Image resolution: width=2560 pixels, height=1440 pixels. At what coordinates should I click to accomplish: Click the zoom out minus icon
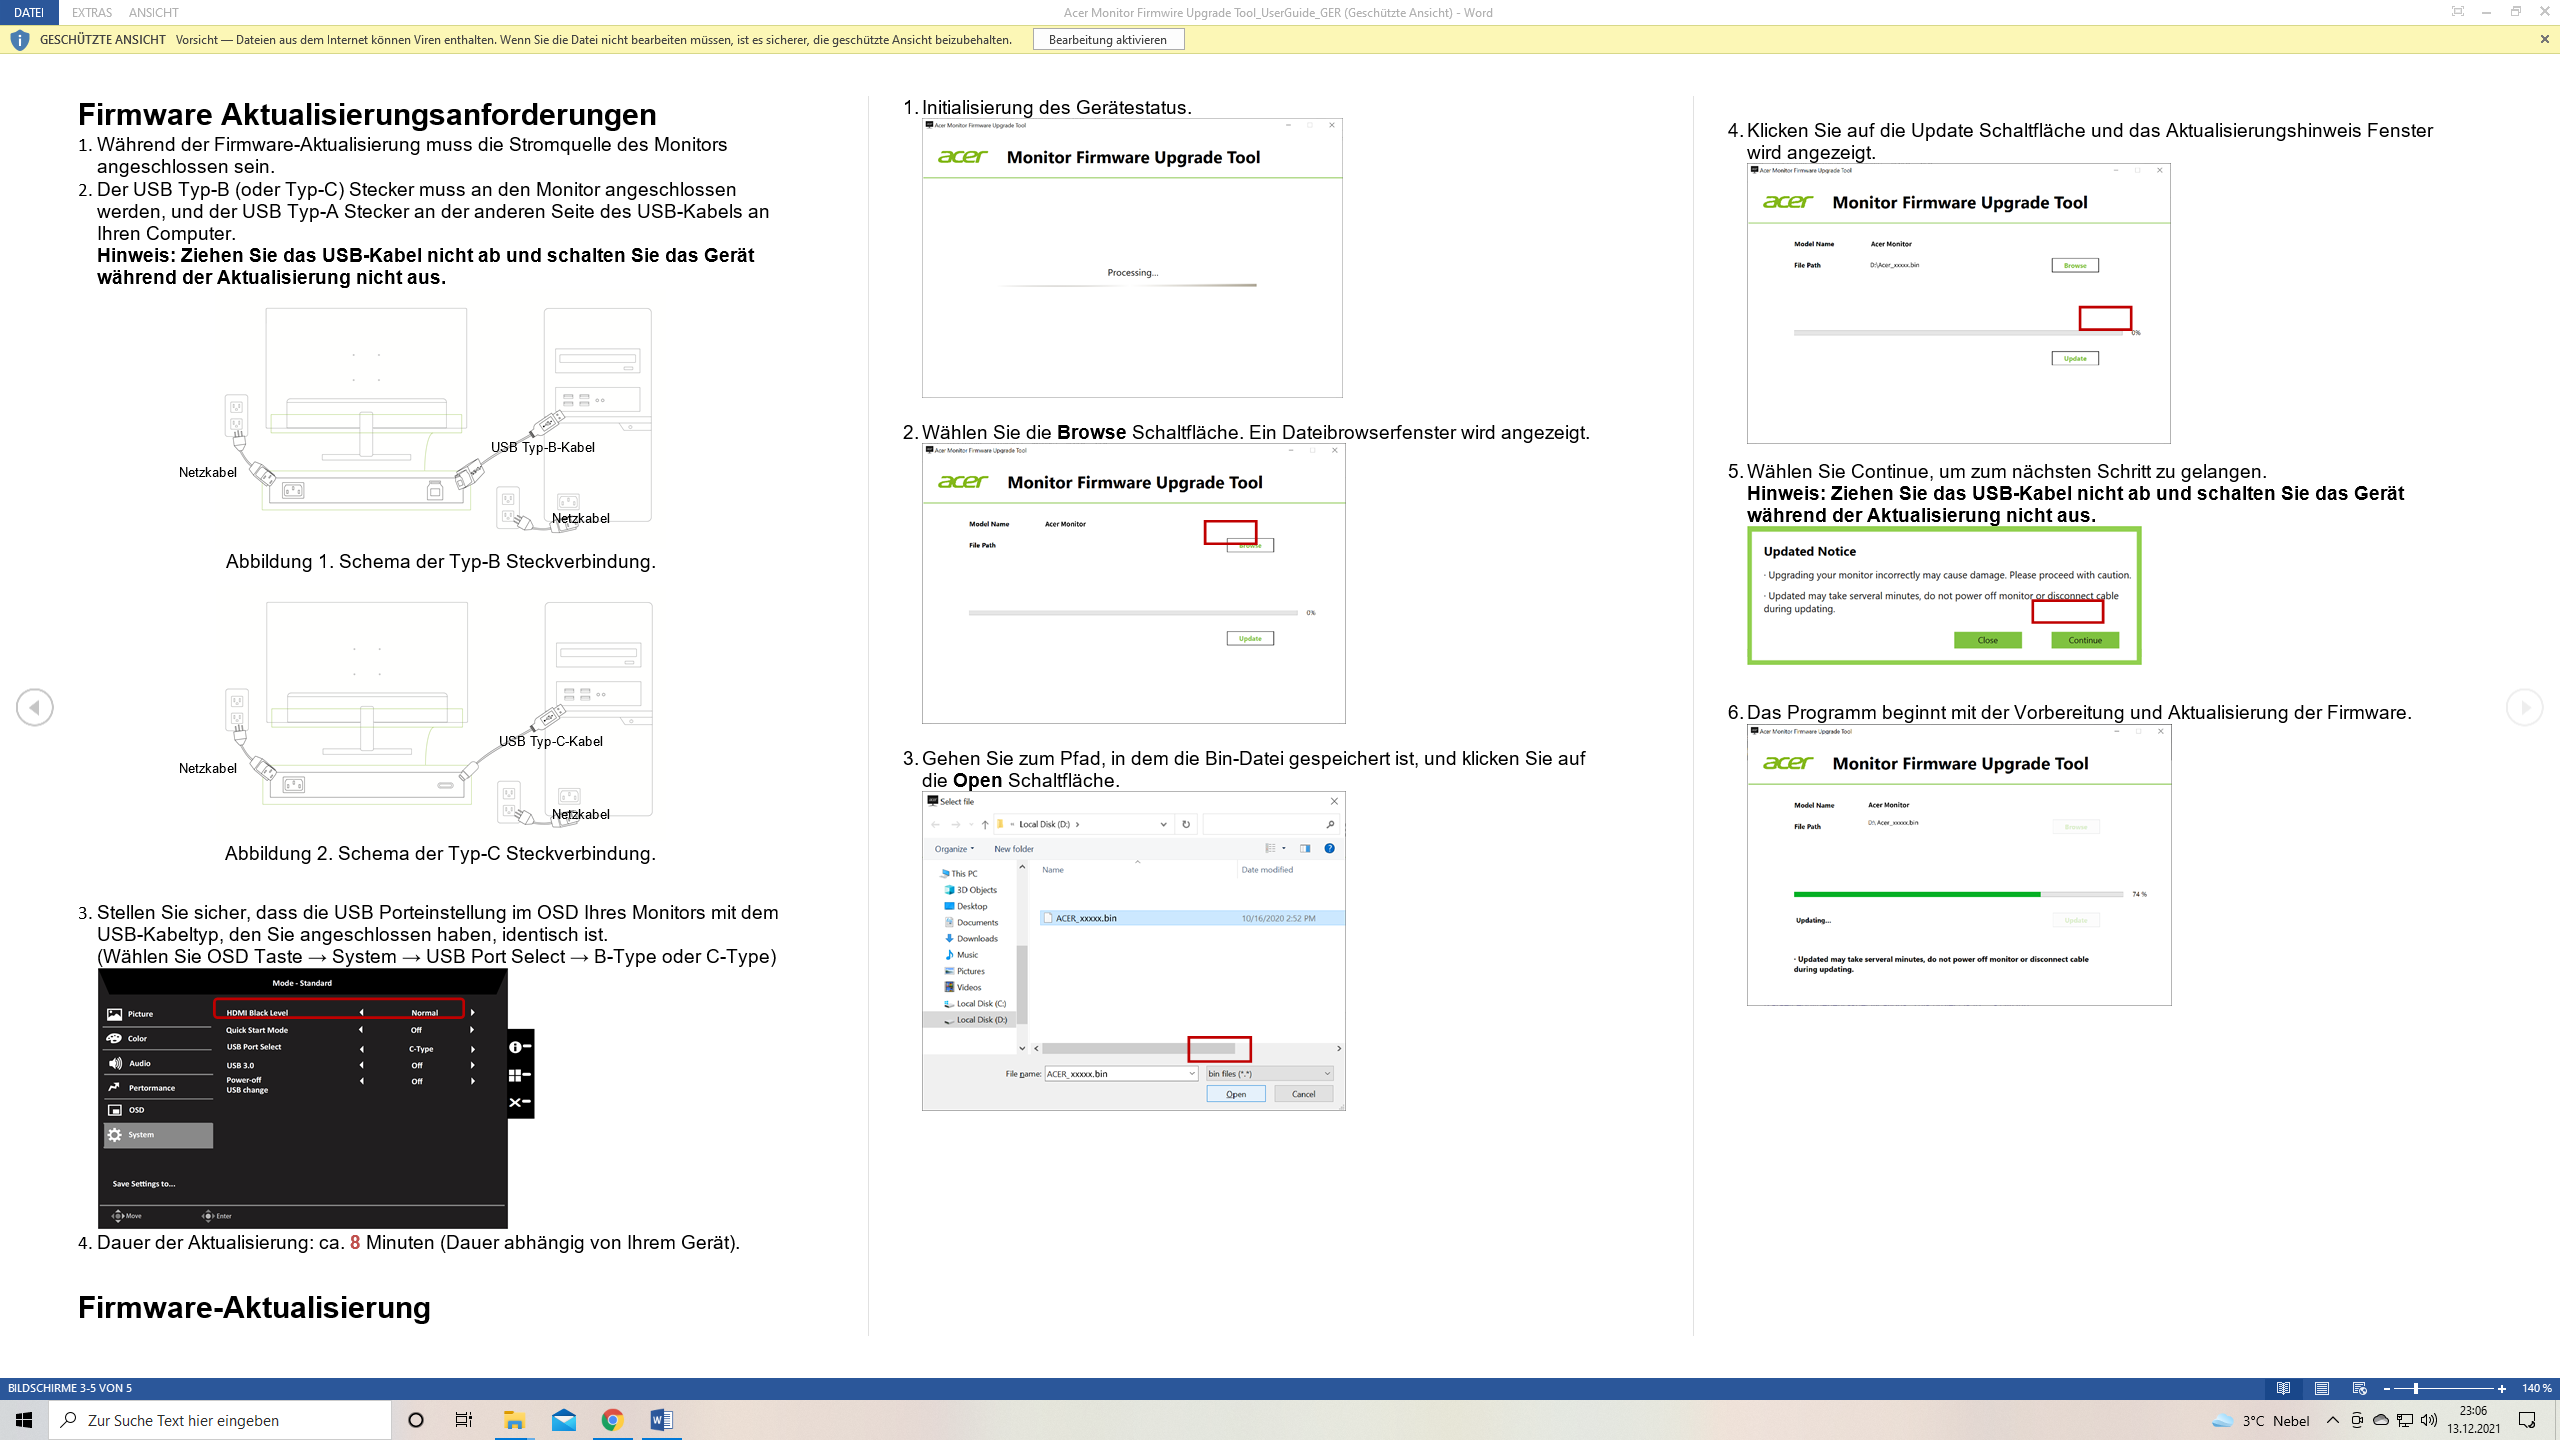pos(2387,1388)
